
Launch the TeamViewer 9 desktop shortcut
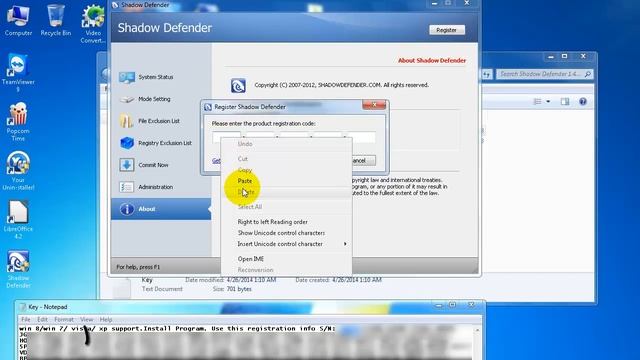[x=18, y=73]
